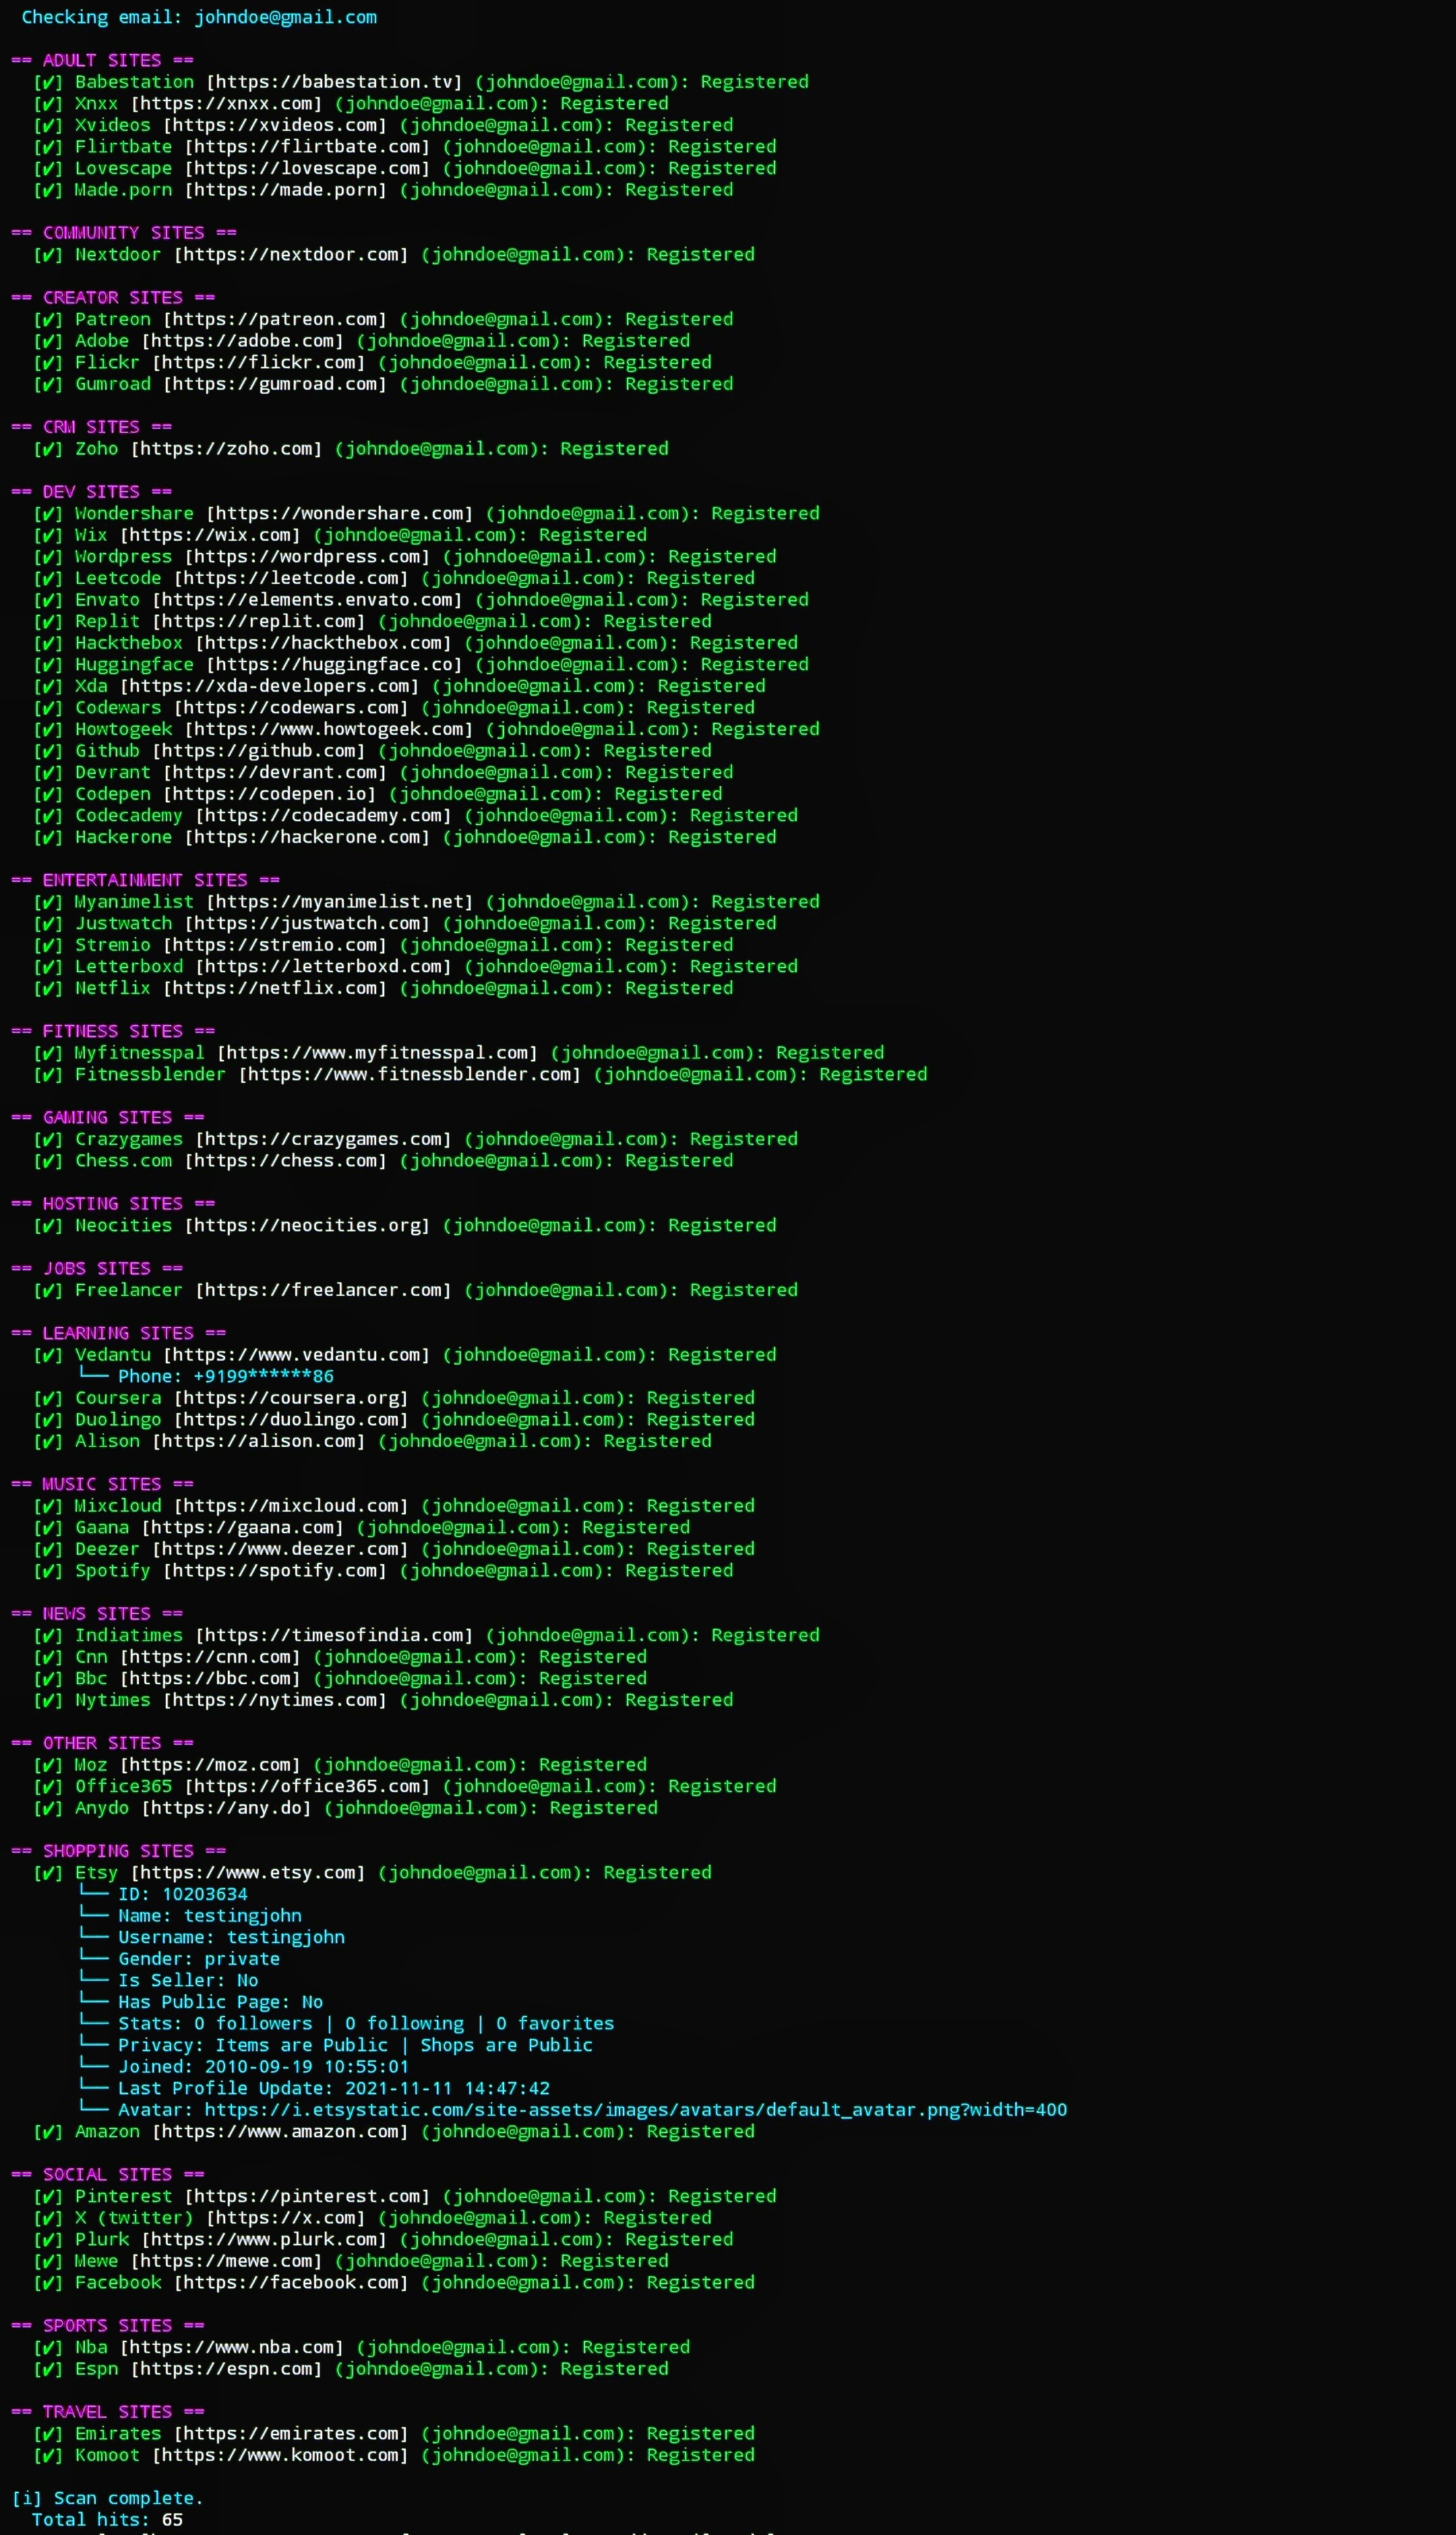1456x2535 pixels.
Task: Click the '== CREATOR SITES ==' header
Action: click(113, 297)
